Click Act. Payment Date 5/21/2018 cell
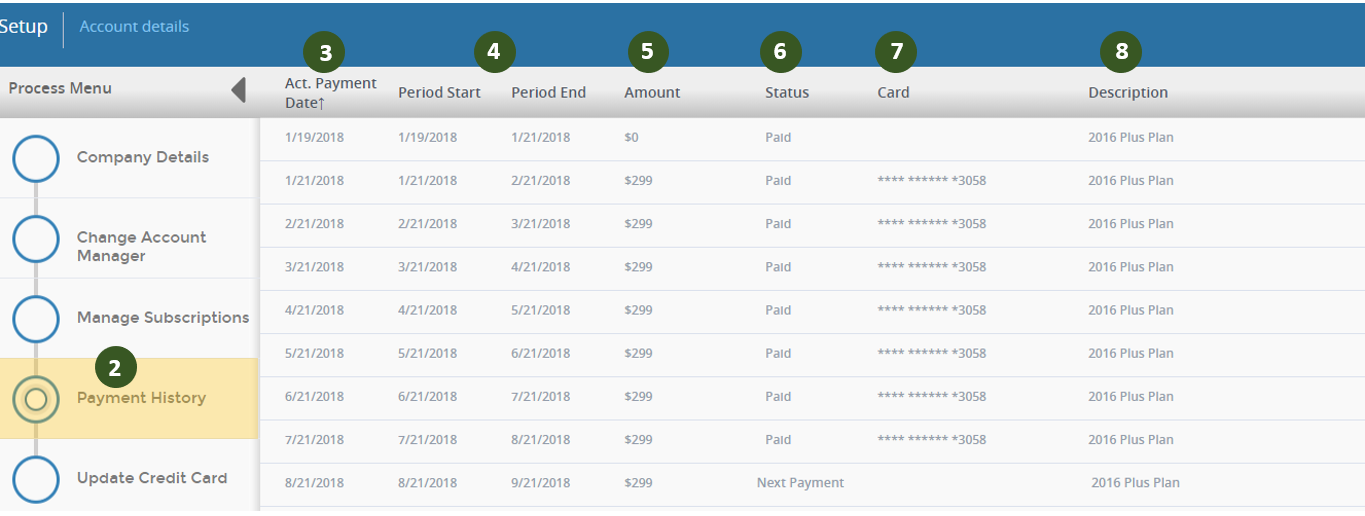Viewport: 1365px width, 516px height. [x=314, y=354]
